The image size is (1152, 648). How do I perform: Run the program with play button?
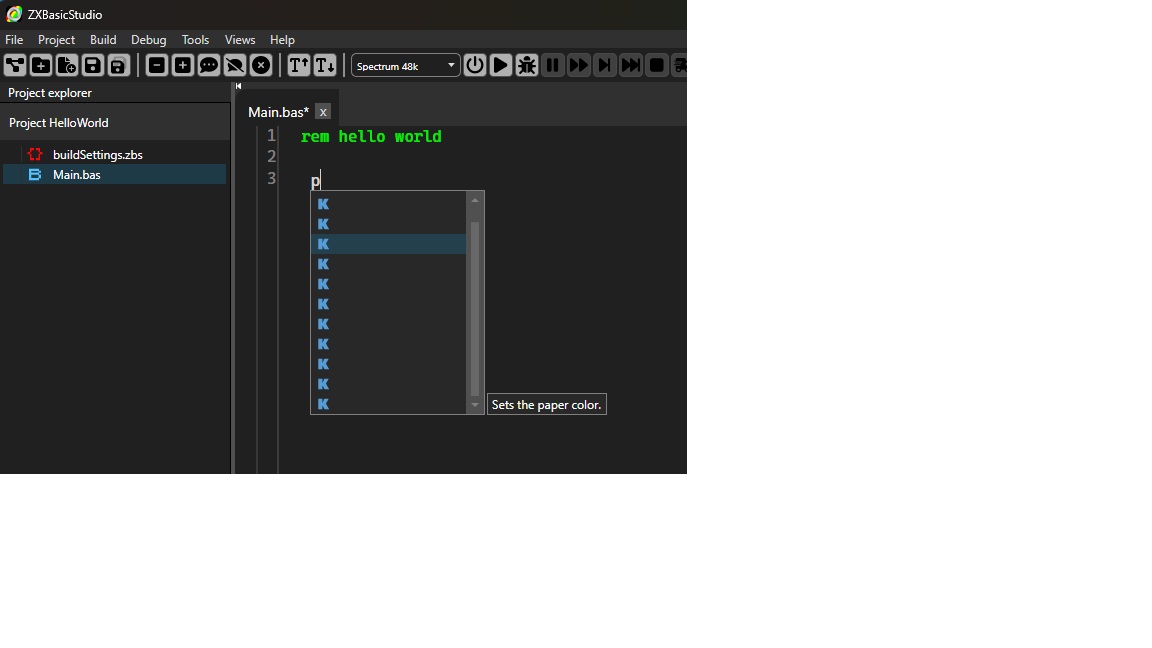click(x=501, y=66)
